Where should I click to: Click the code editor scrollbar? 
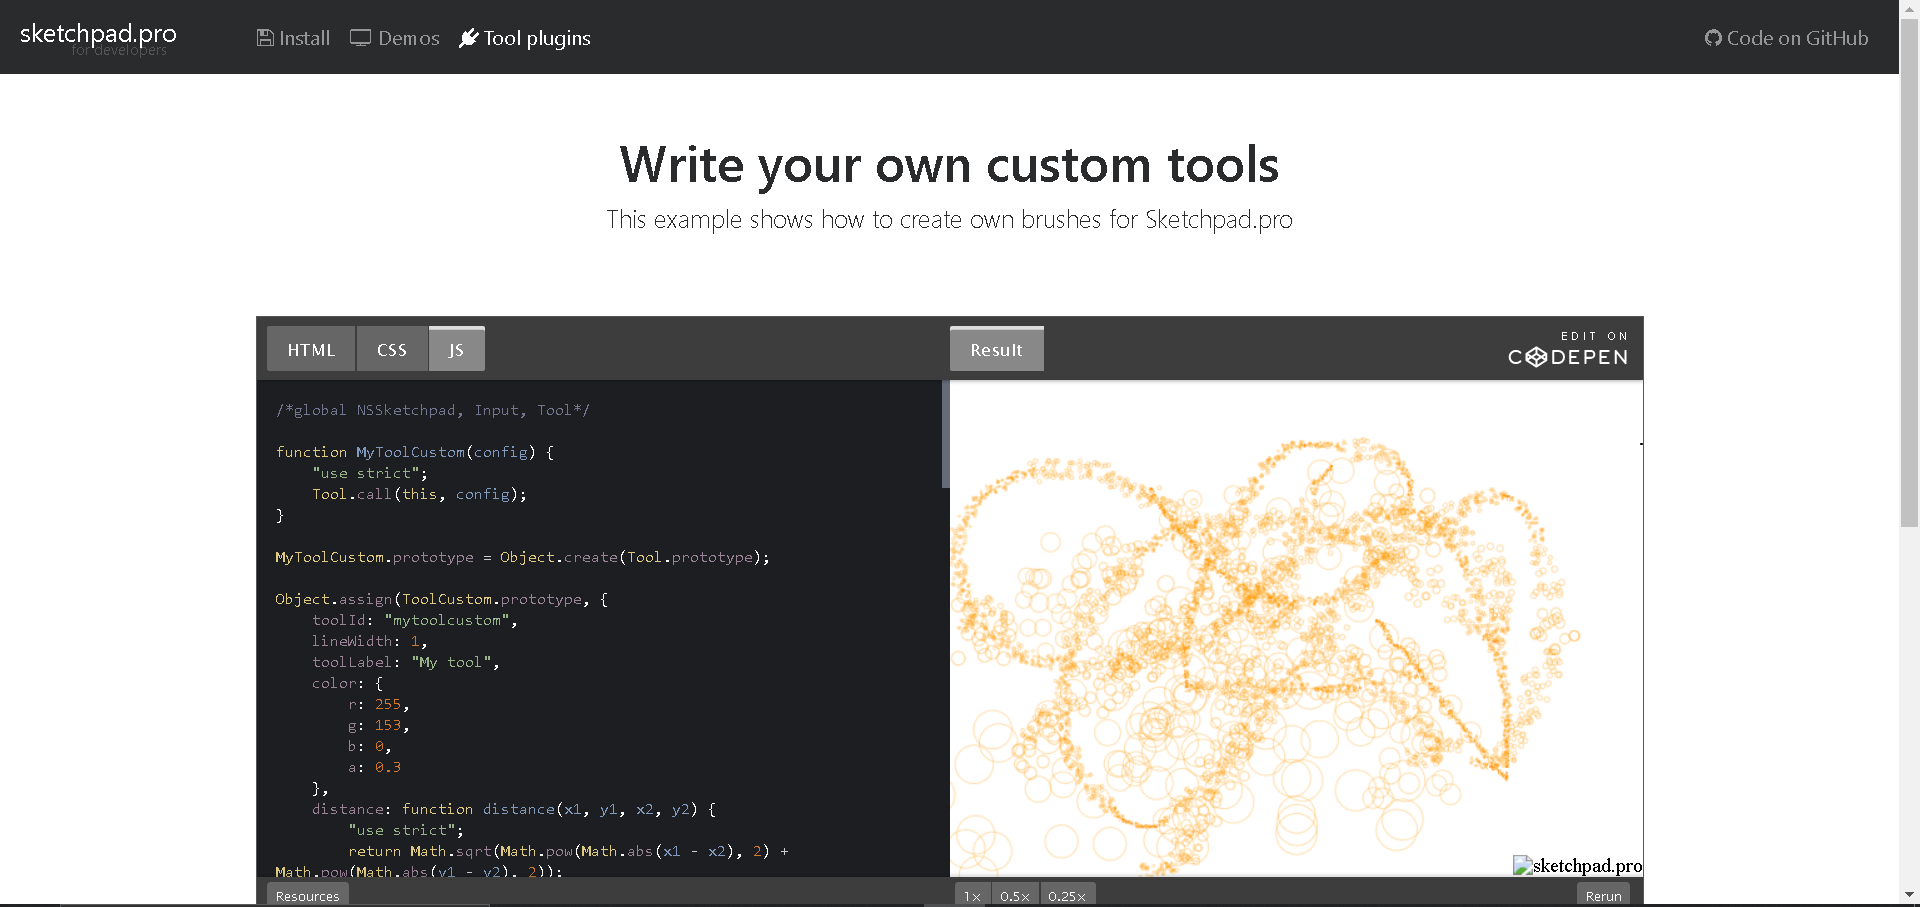pos(945,434)
